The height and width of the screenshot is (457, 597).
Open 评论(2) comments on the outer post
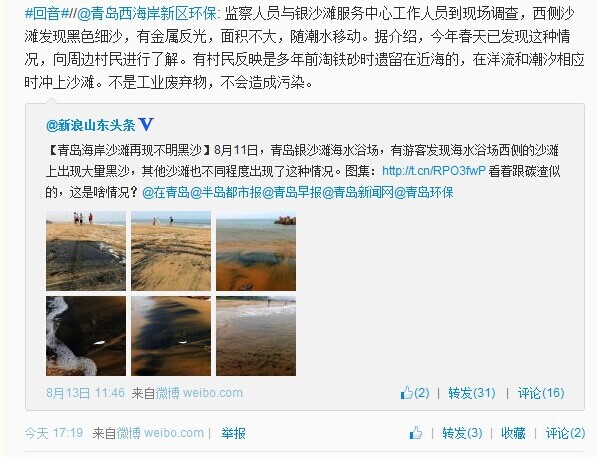pyautogui.click(x=565, y=433)
